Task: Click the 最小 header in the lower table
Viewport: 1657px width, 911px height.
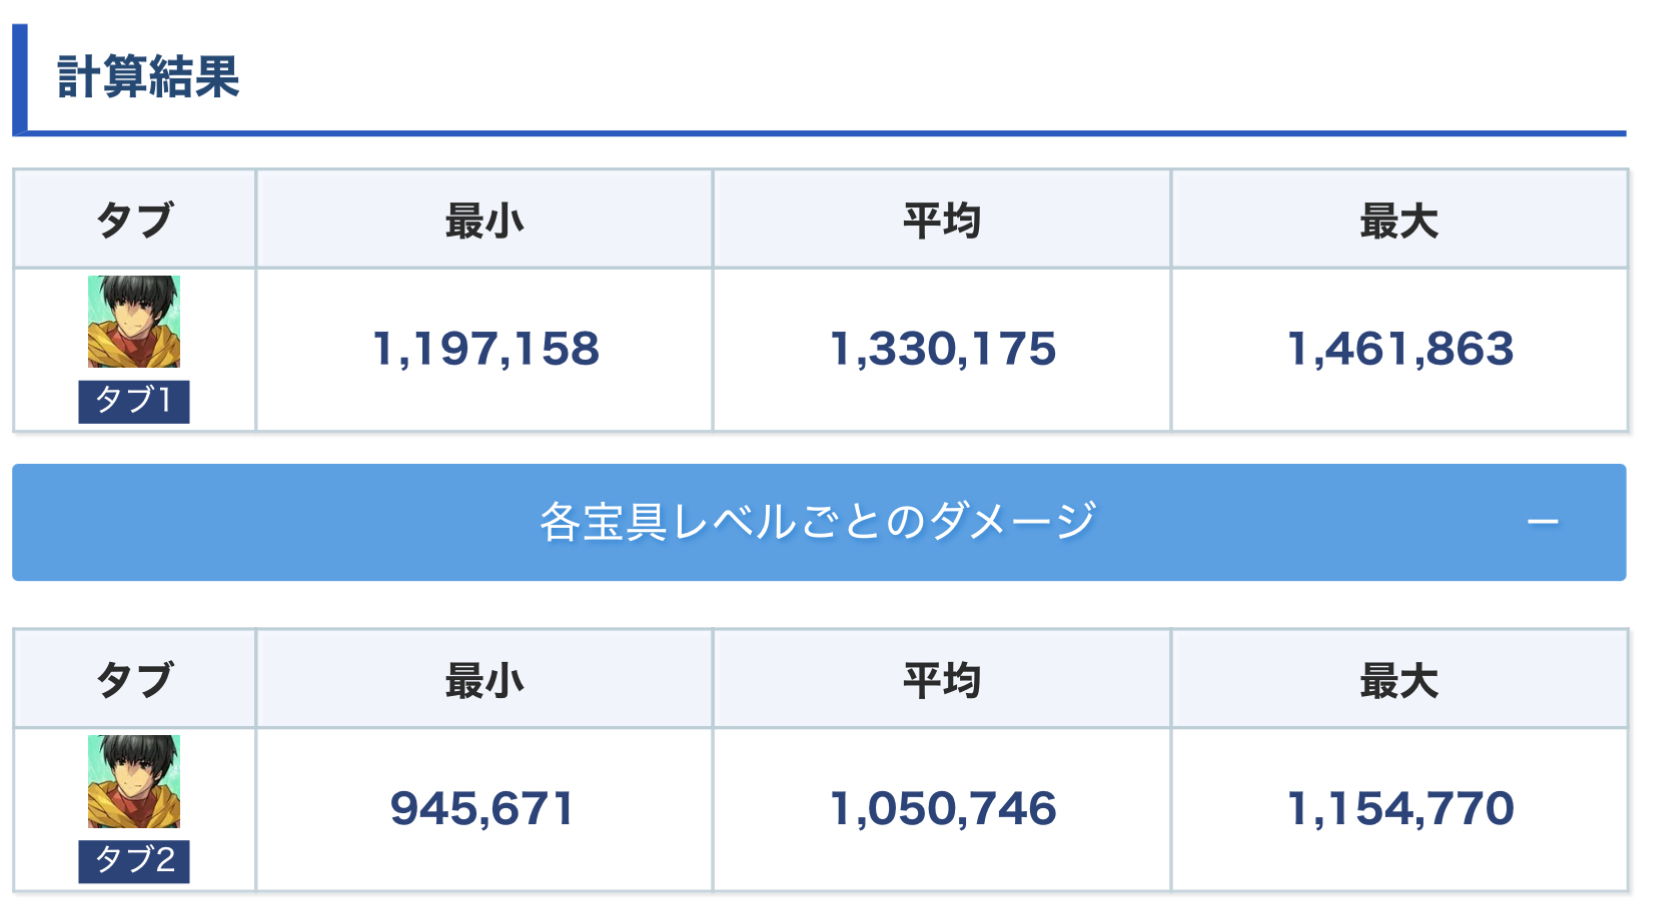Action: 484,680
